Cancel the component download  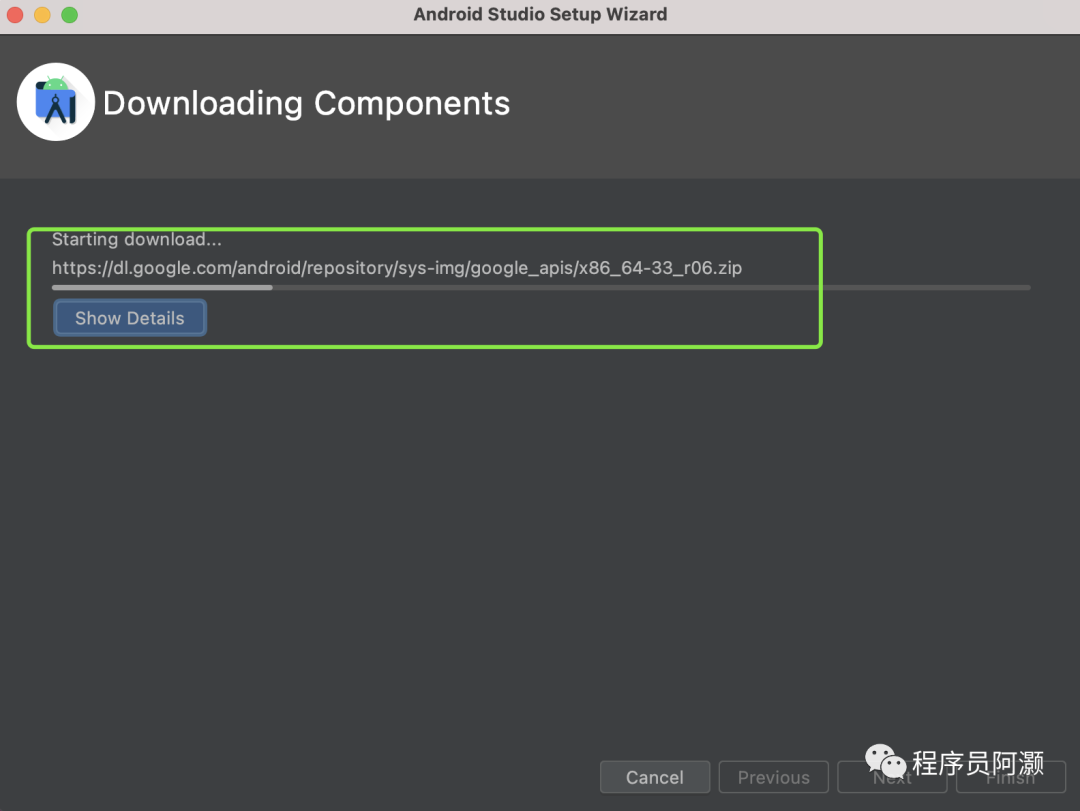point(655,777)
